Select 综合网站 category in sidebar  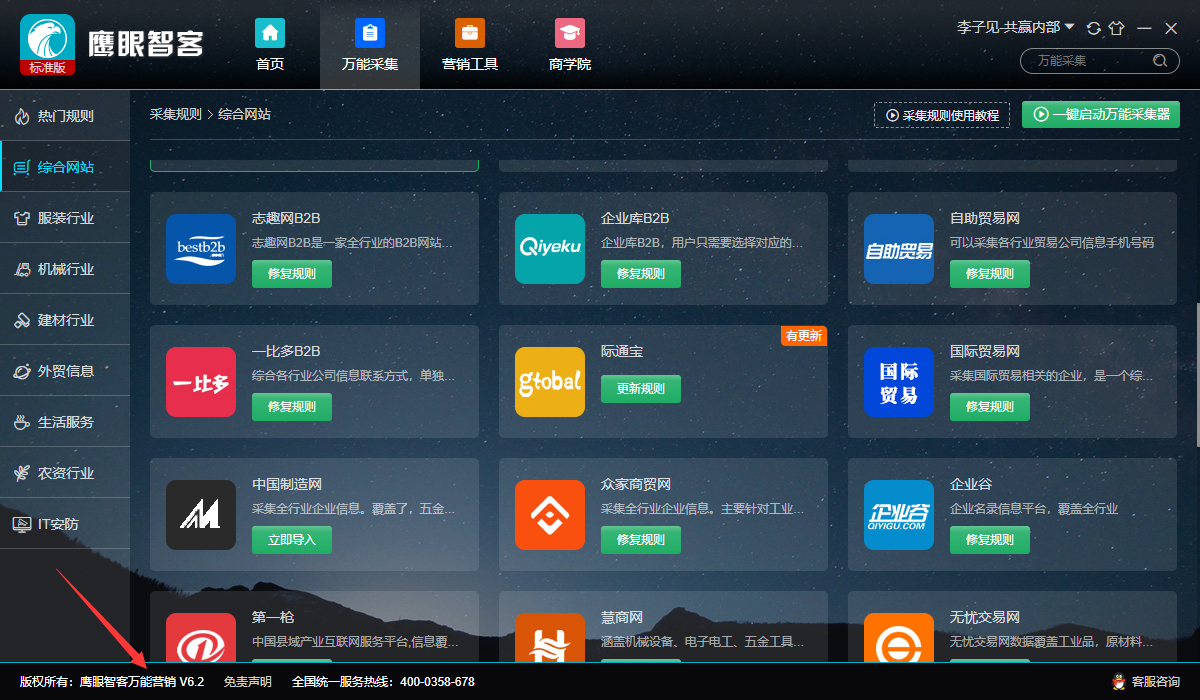(x=65, y=167)
